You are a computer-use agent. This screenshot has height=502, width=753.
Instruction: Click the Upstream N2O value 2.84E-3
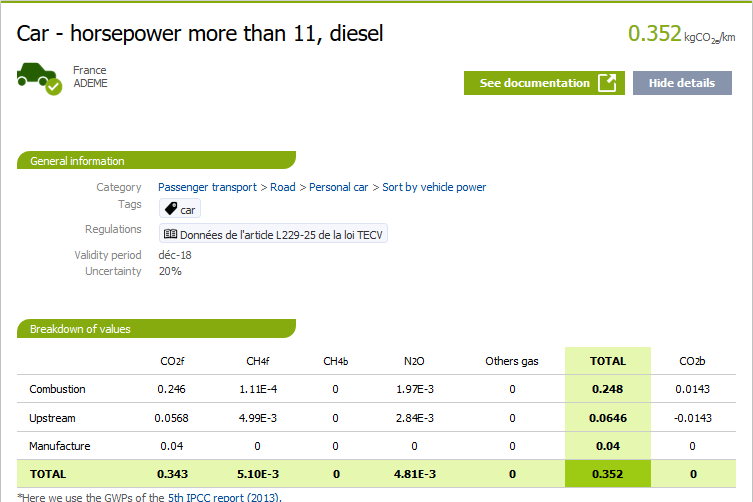(x=414, y=418)
